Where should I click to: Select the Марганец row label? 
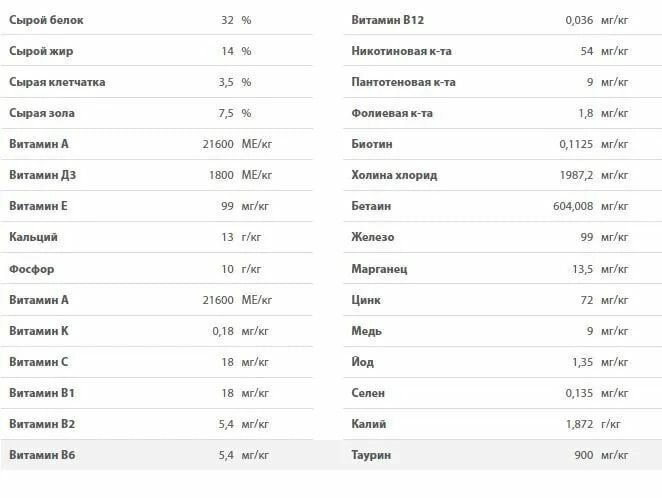380,269
